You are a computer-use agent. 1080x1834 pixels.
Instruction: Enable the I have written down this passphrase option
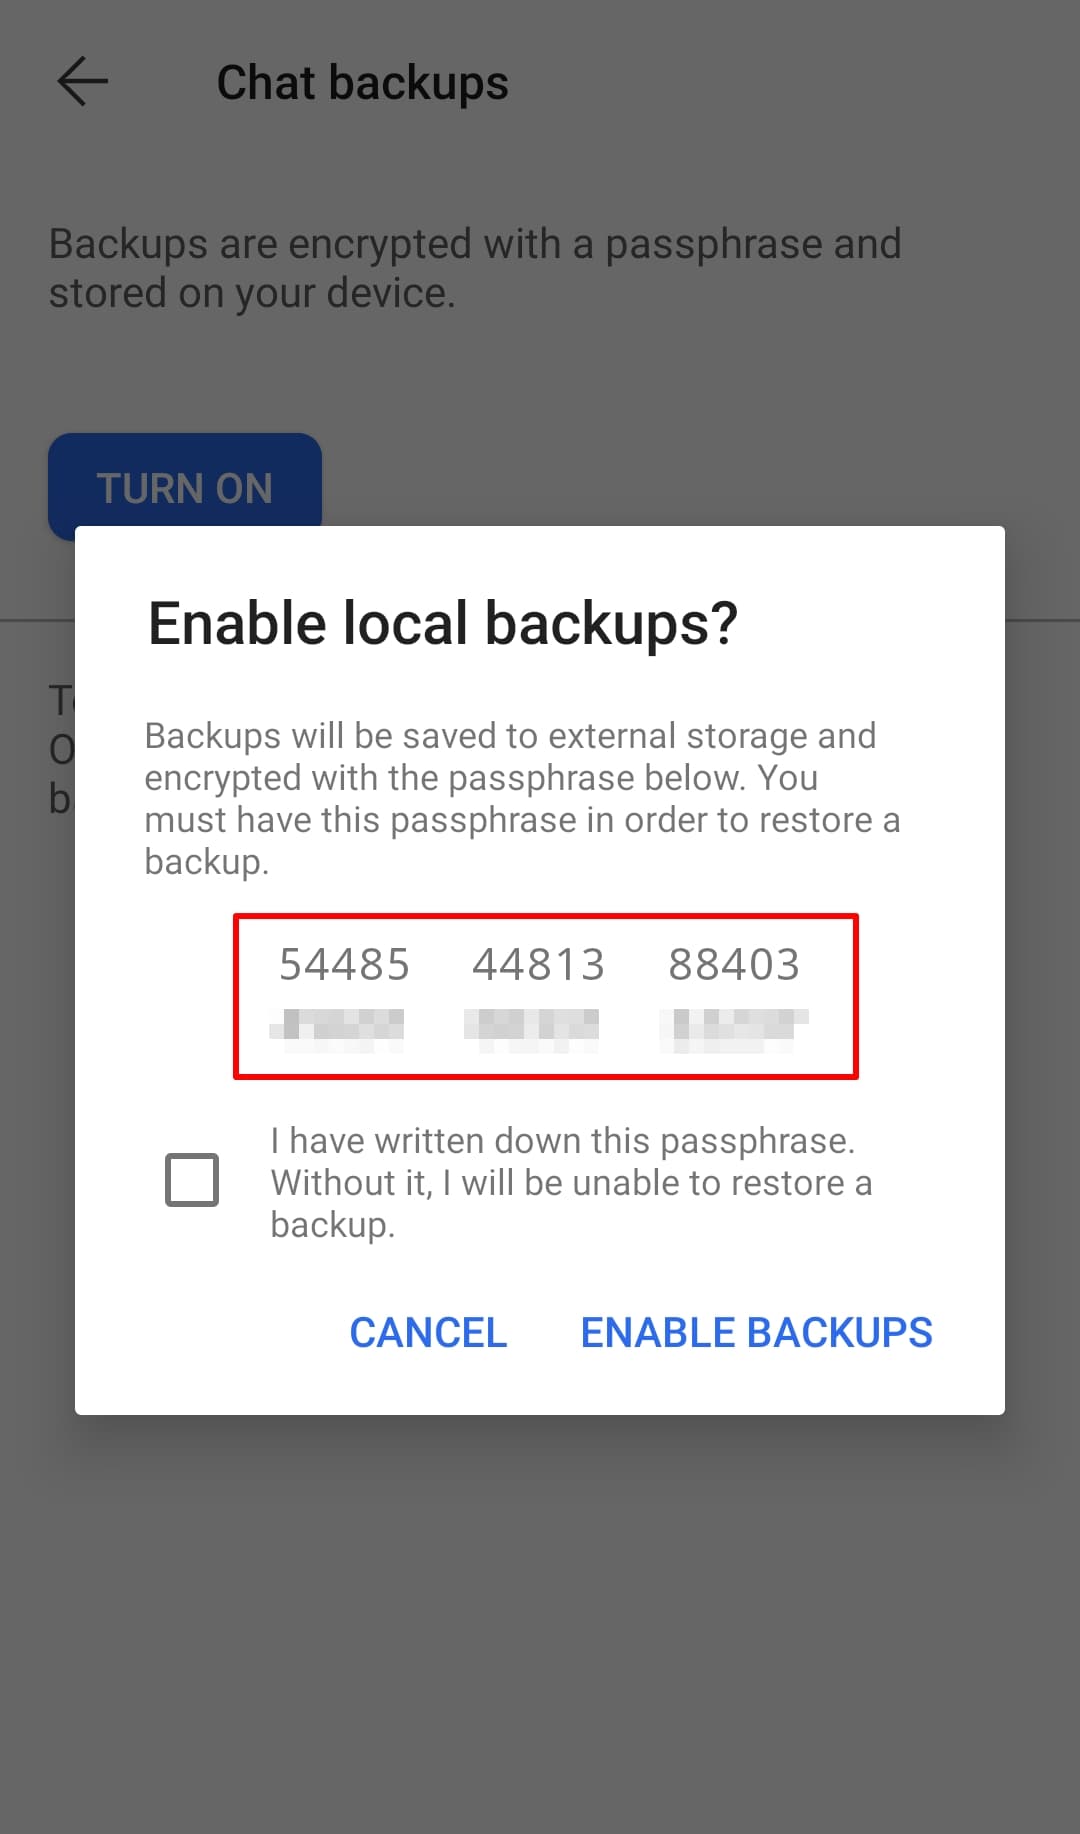click(x=193, y=1180)
